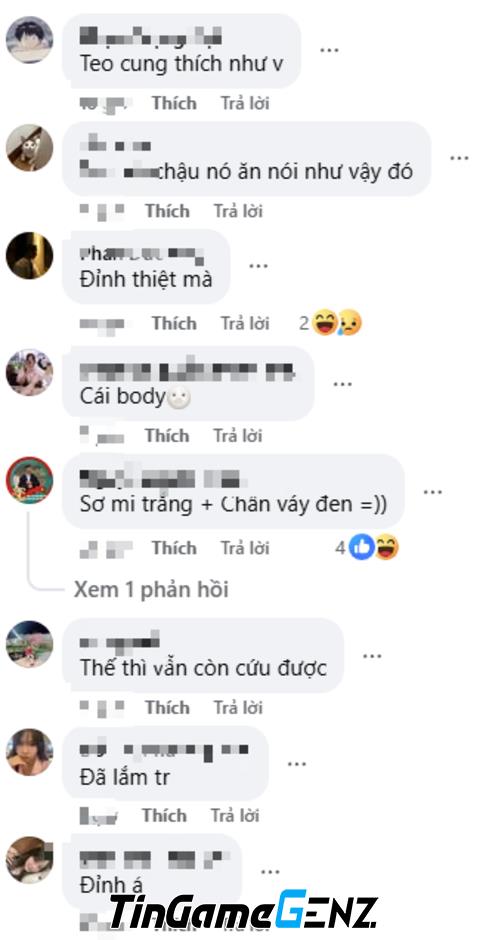The width and height of the screenshot is (486, 940).
Task: Open three-dot menu beside 'Cái body' comment
Action: pyautogui.click(x=342, y=384)
